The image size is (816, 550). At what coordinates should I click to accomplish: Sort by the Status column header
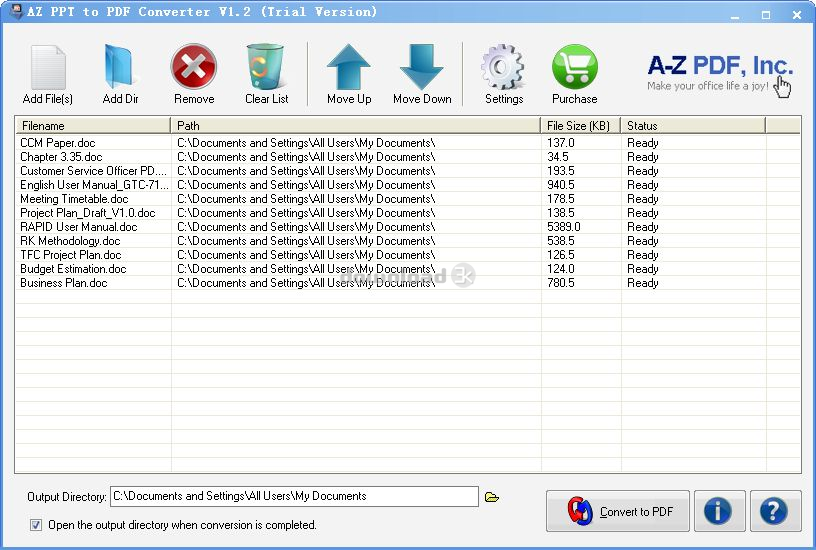(x=693, y=125)
